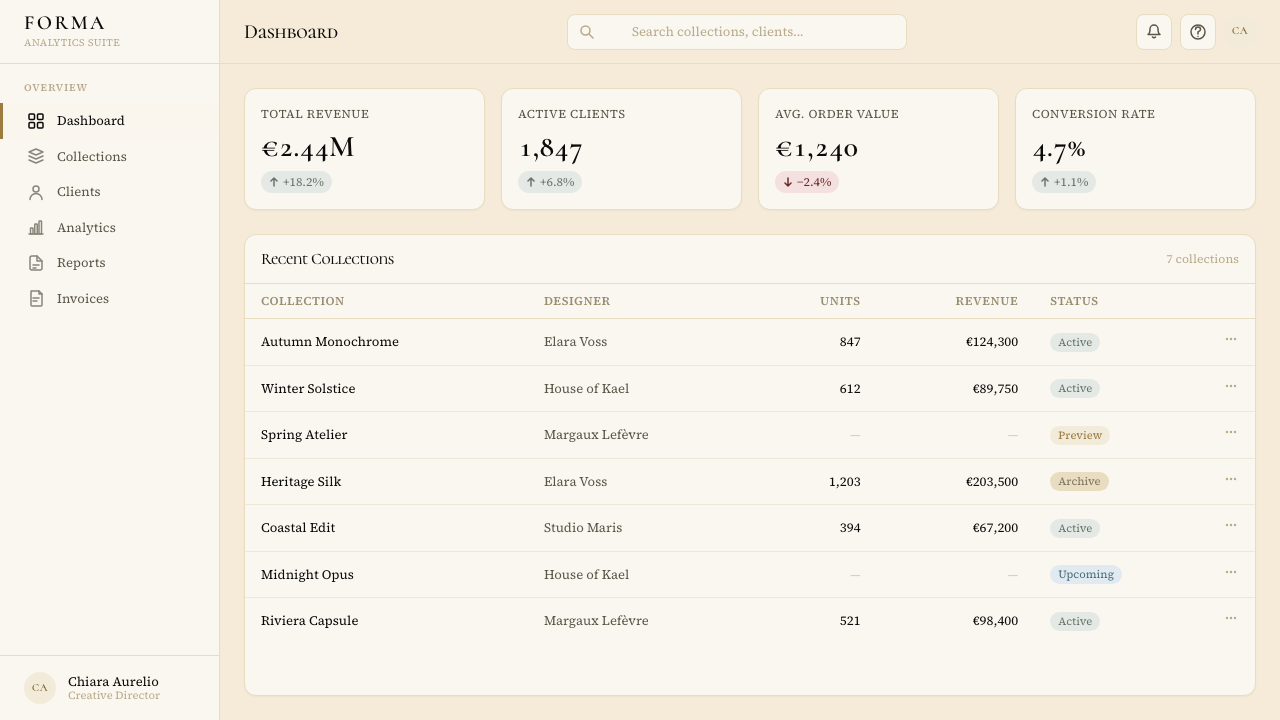Click the Reports document icon
1280x720 pixels.
click(36, 263)
